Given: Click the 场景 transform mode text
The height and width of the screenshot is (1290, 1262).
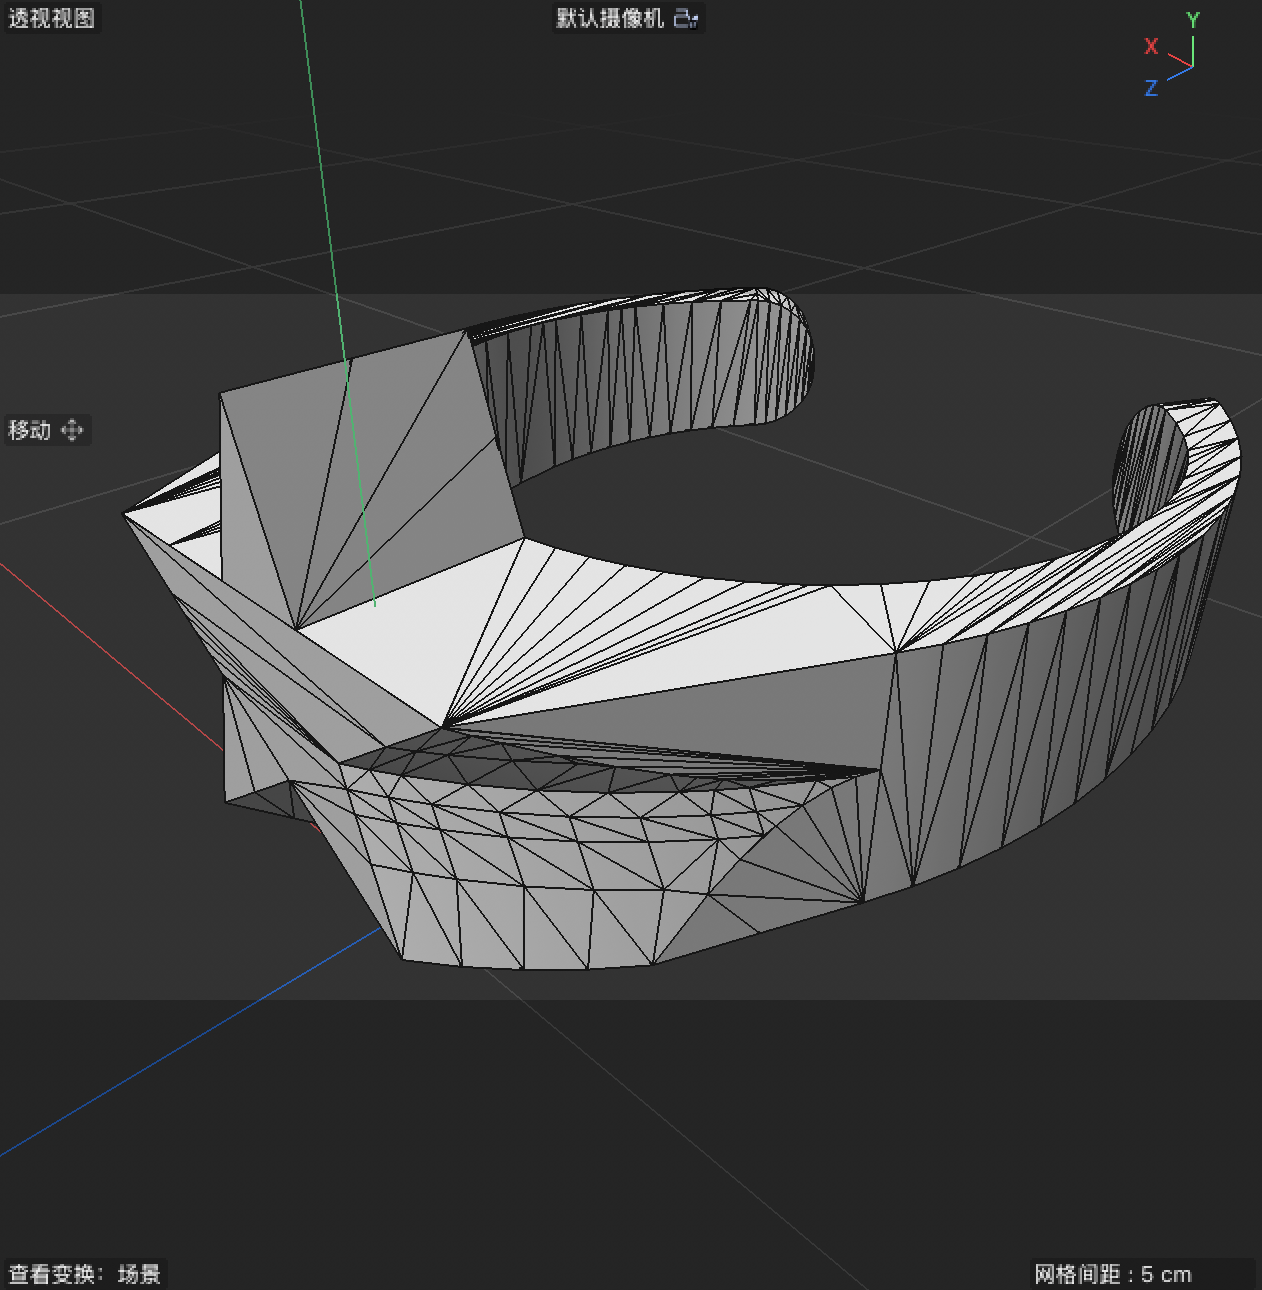Looking at the screenshot, I should 140,1274.
